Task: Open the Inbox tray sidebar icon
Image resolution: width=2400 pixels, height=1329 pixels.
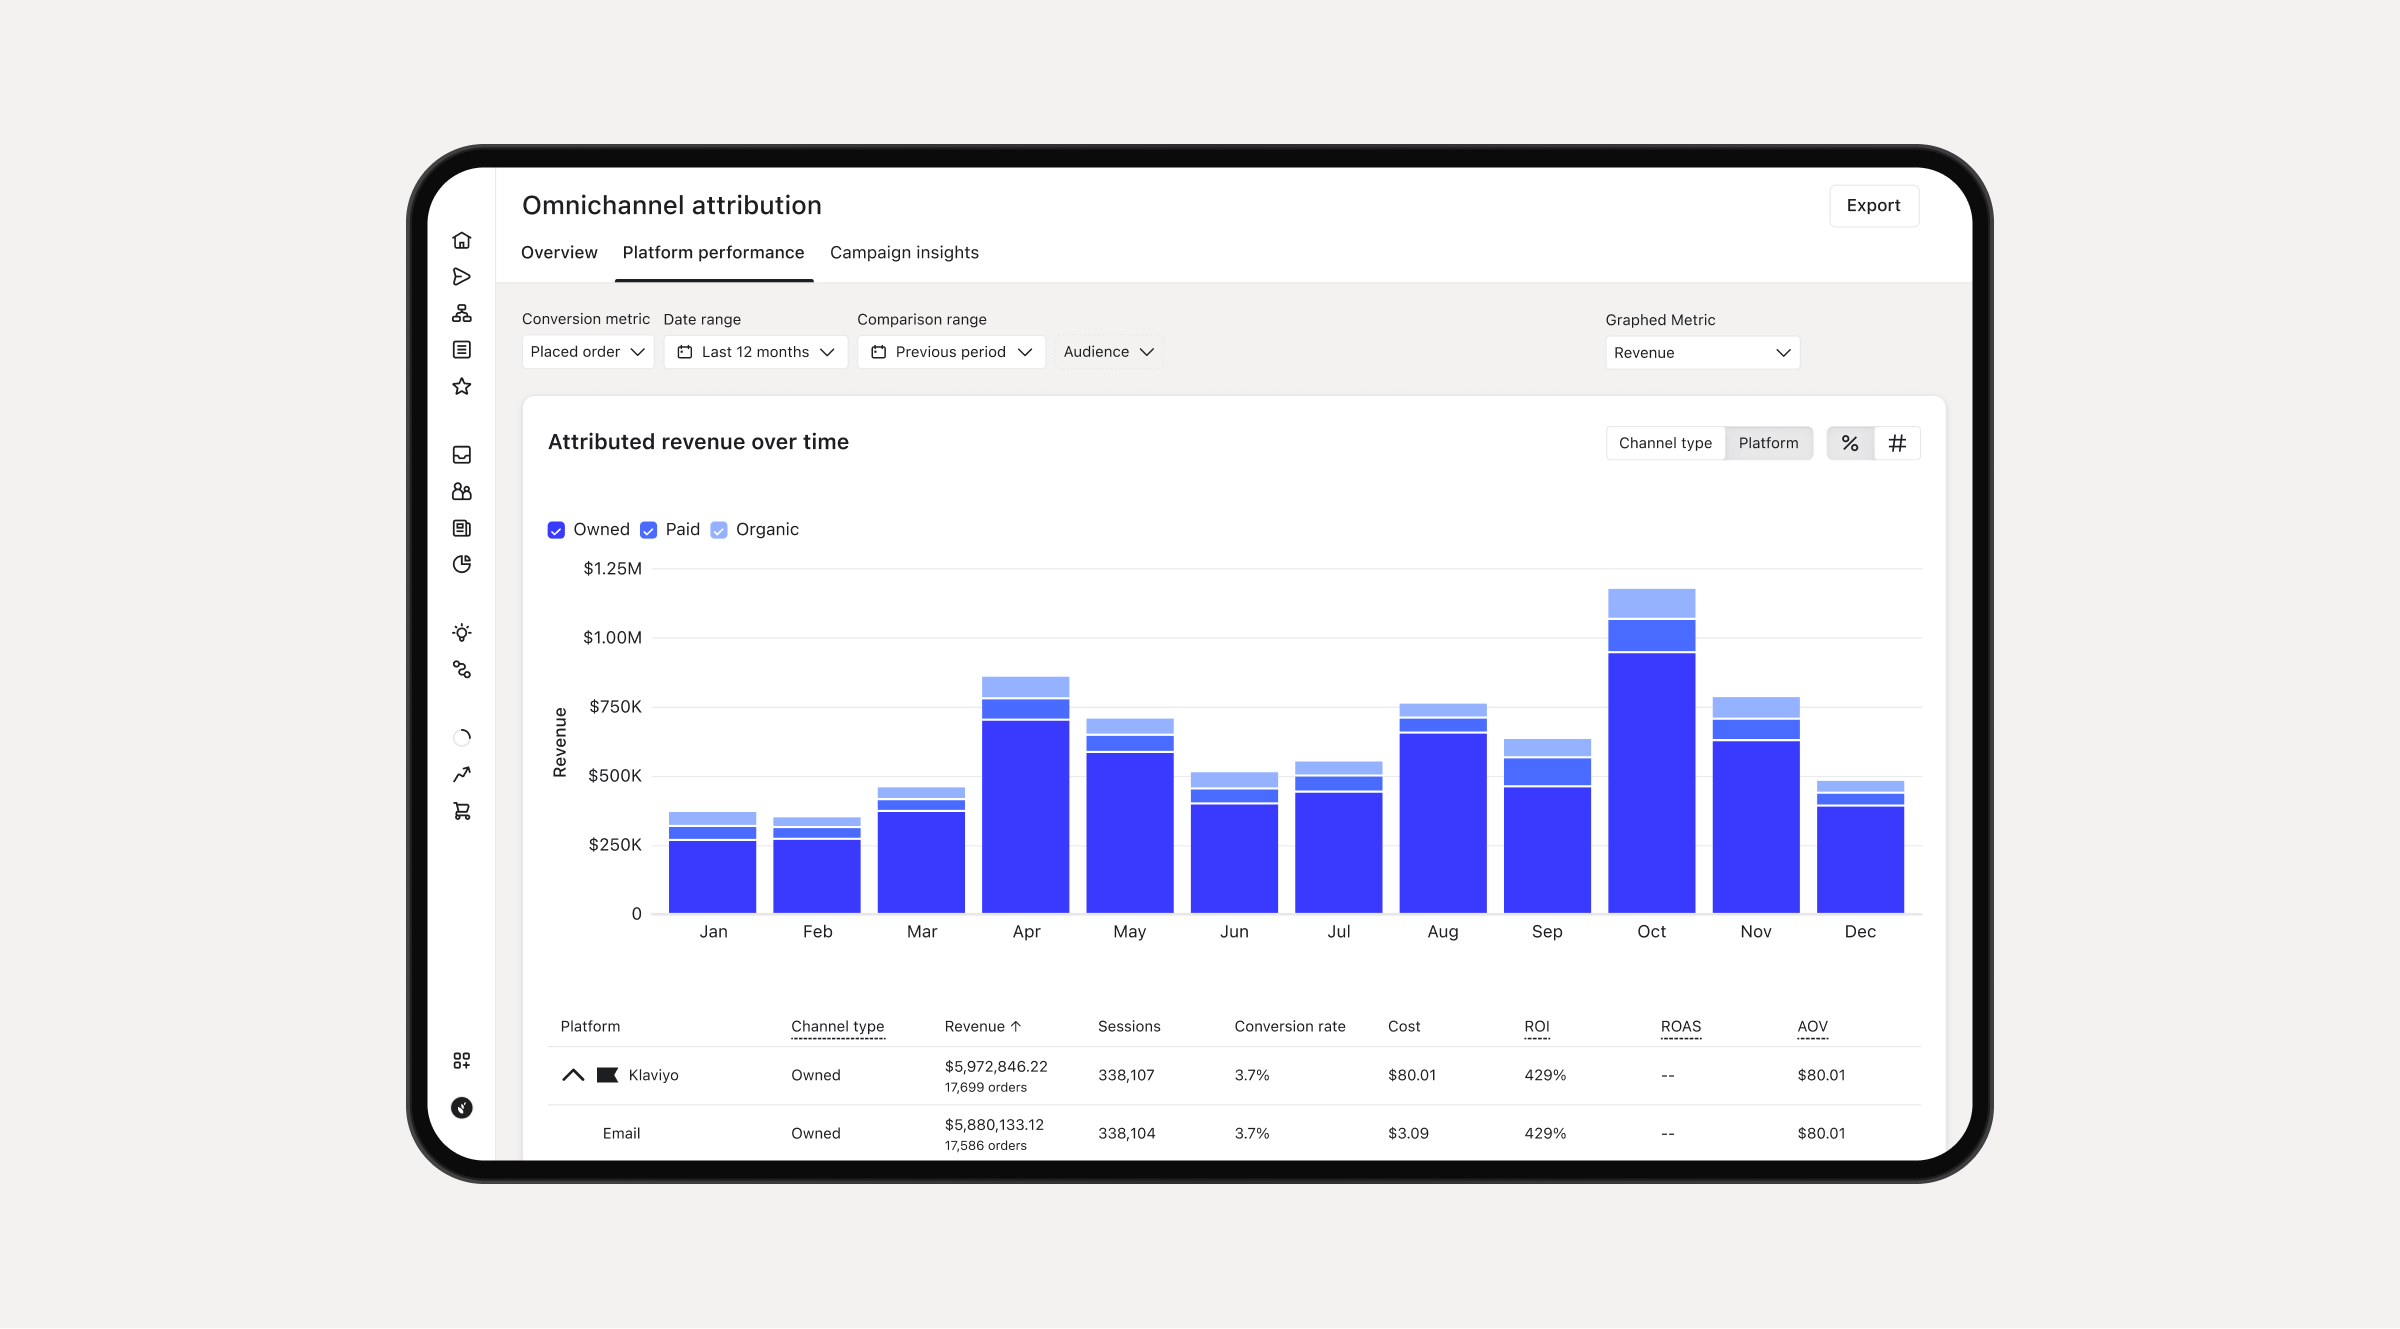Action: (x=461, y=455)
